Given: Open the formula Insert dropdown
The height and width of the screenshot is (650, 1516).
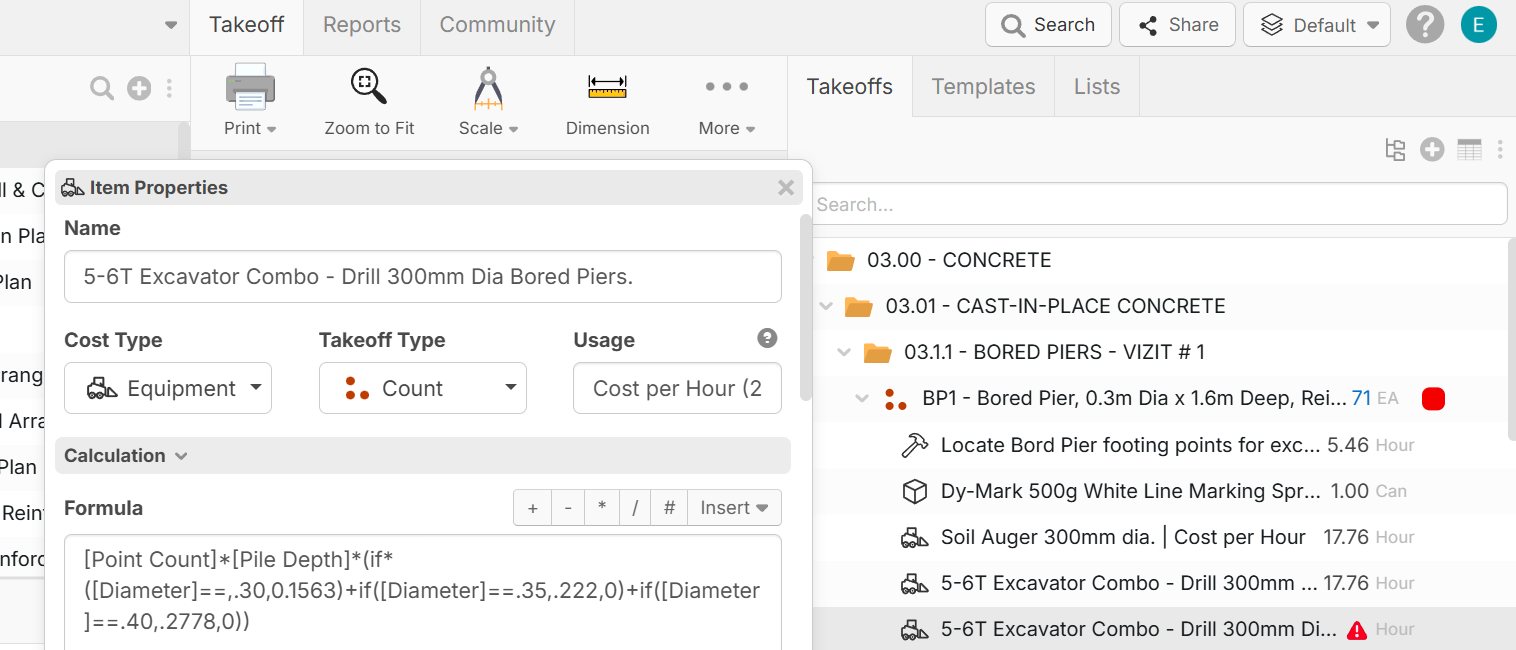Looking at the screenshot, I should pyautogui.click(x=734, y=508).
